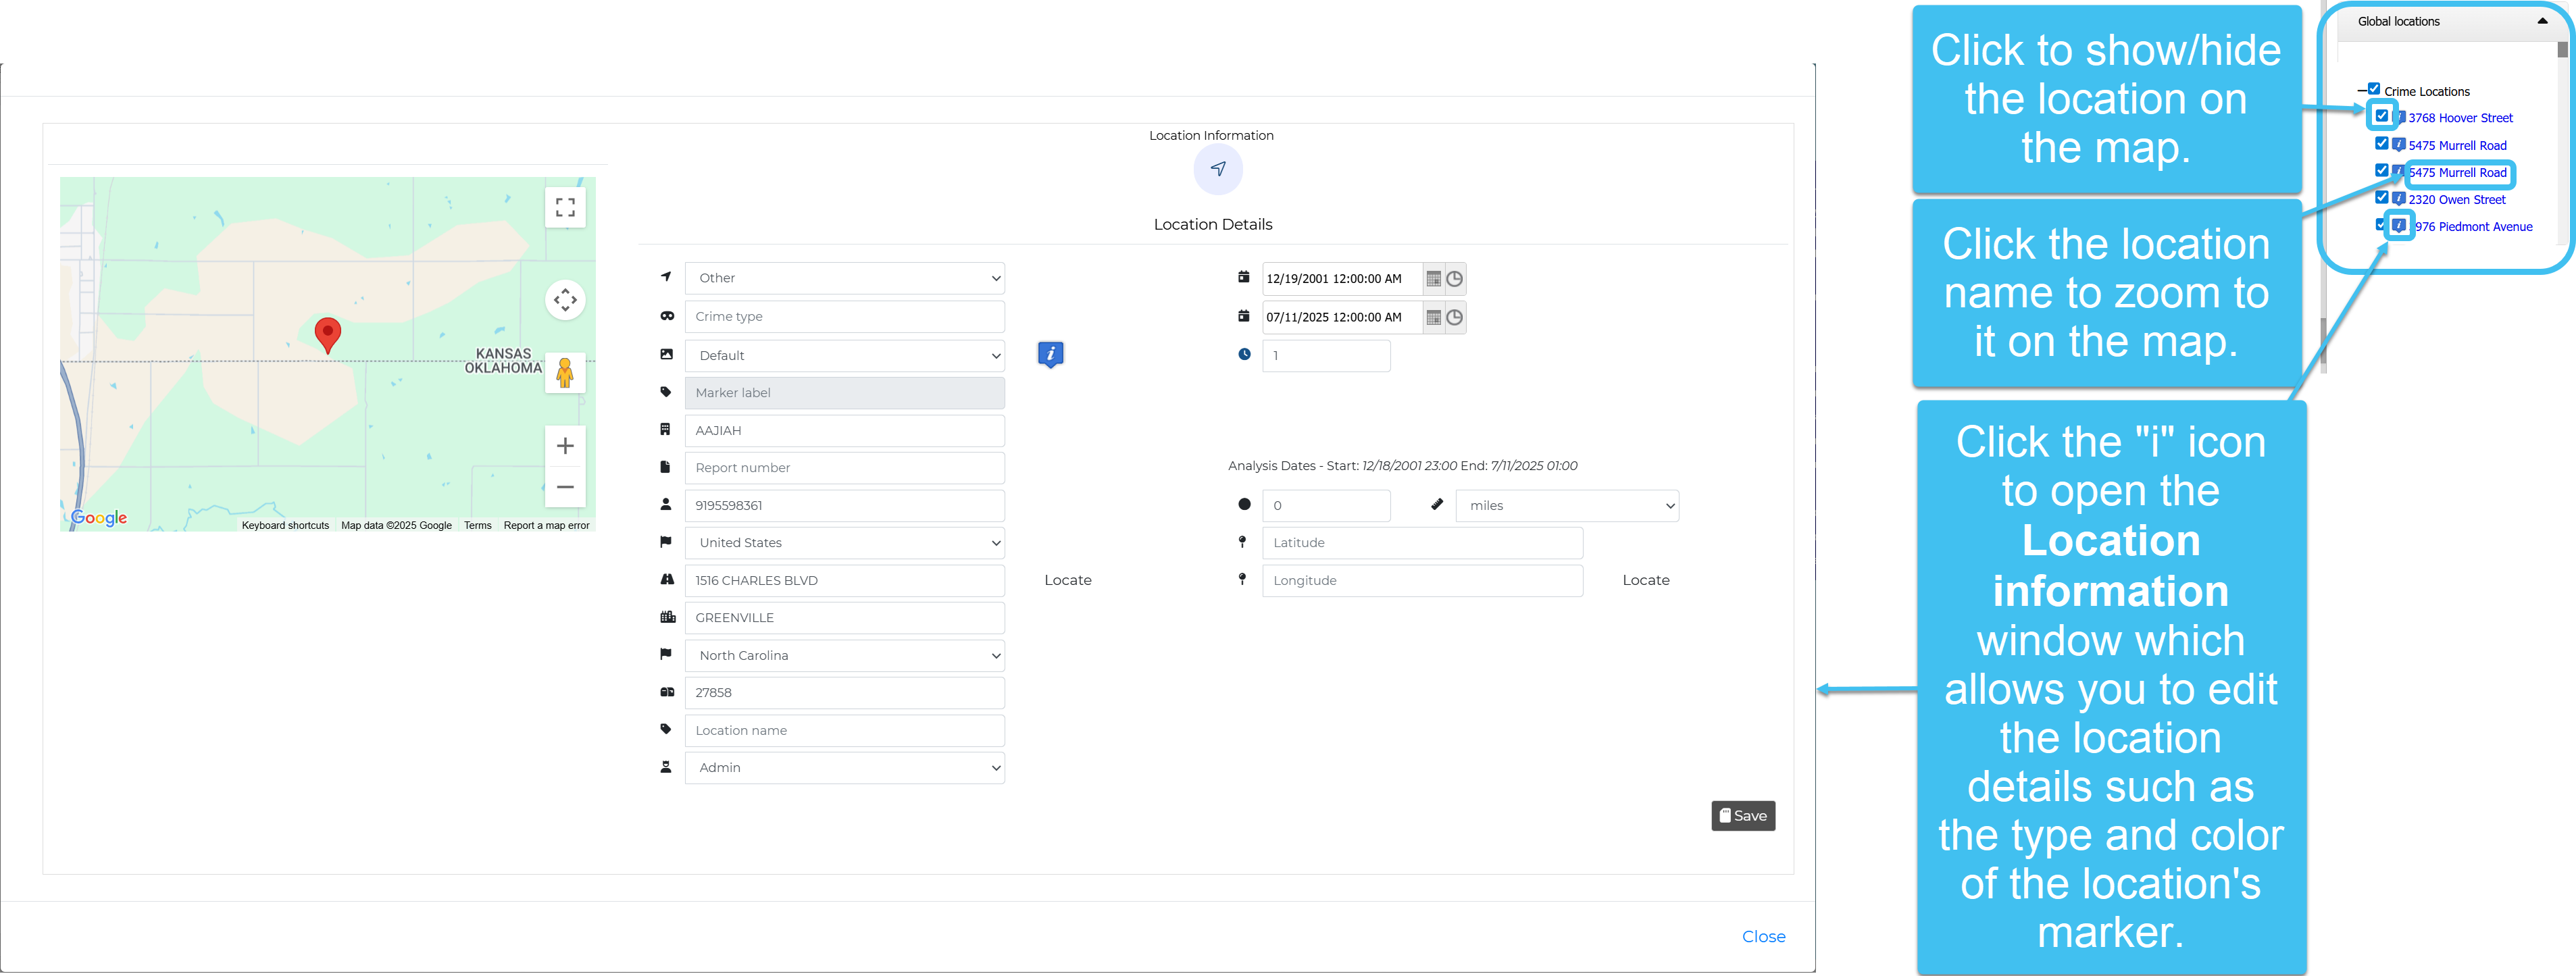Screen dimensions: 2576x976
Task: Click the blue marker icon preview
Action: point(1050,354)
